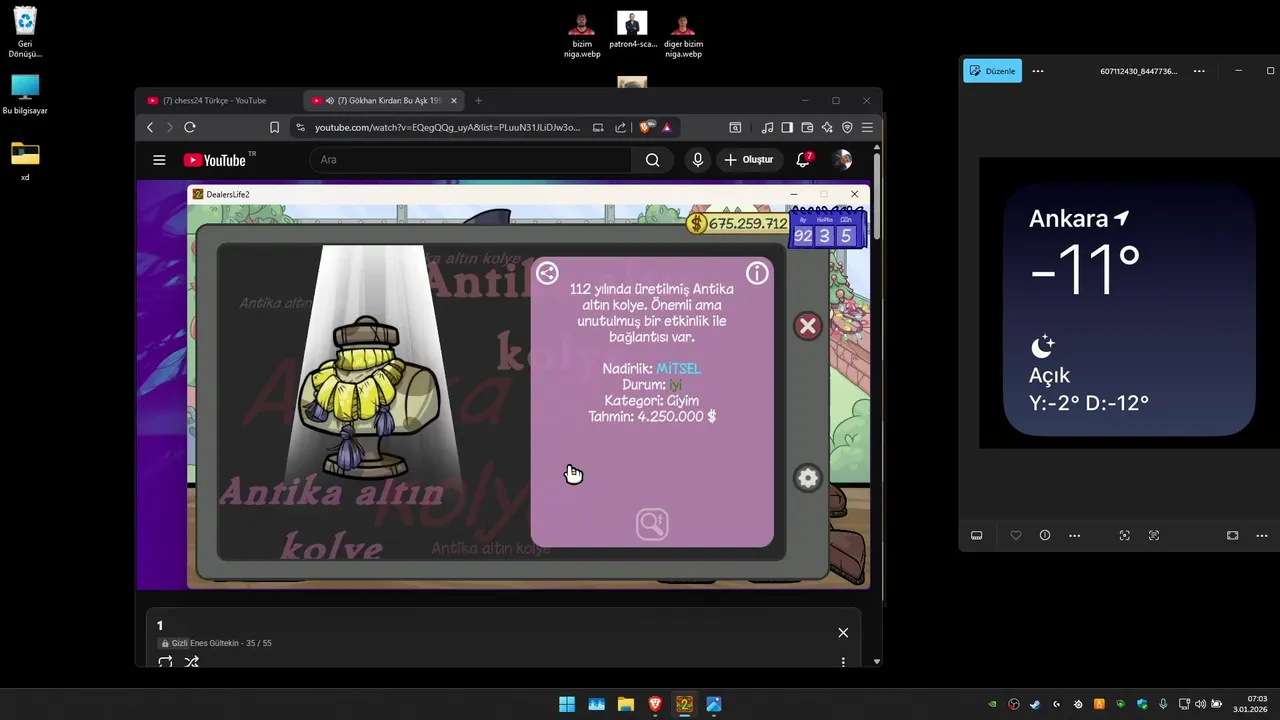
Task: Click the share icon on the item card
Action: [547, 273]
